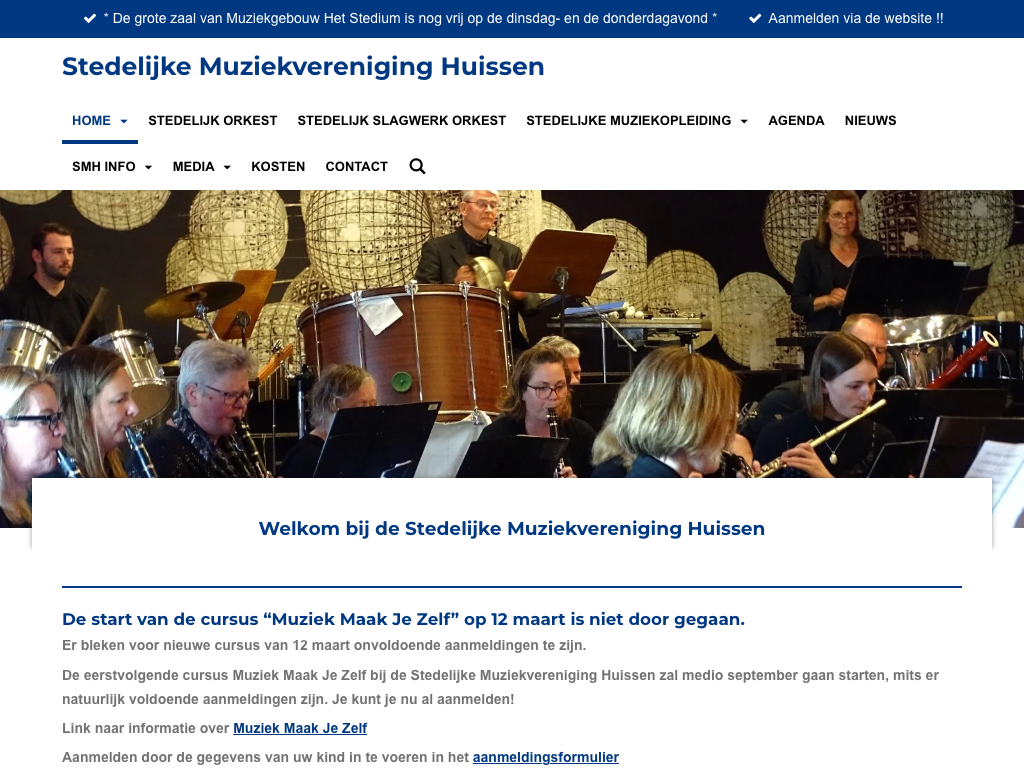This screenshot has width=1024, height=768.
Task: Click the Welkom bij de Stedelijke Muziekvereniging heading
Action: click(512, 528)
